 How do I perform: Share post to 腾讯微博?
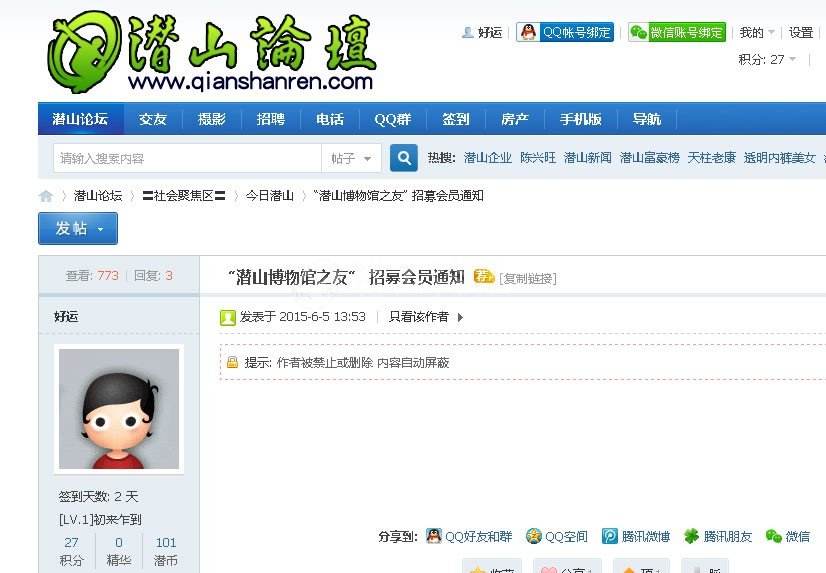pos(635,537)
